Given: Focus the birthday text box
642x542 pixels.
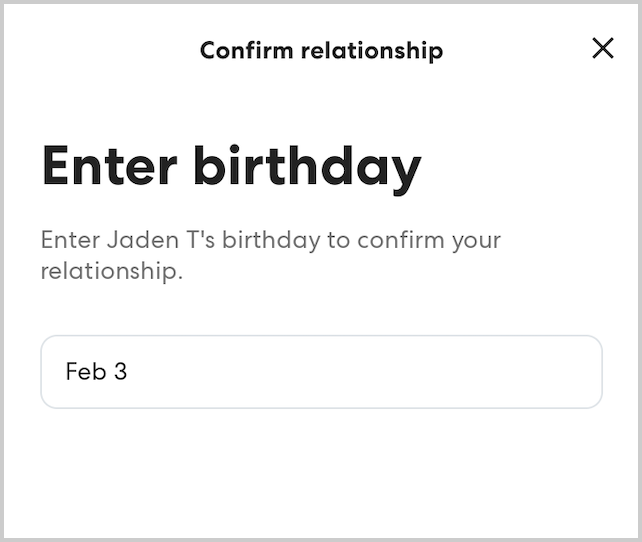Looking at the screenshot, I should click(321, 372).
